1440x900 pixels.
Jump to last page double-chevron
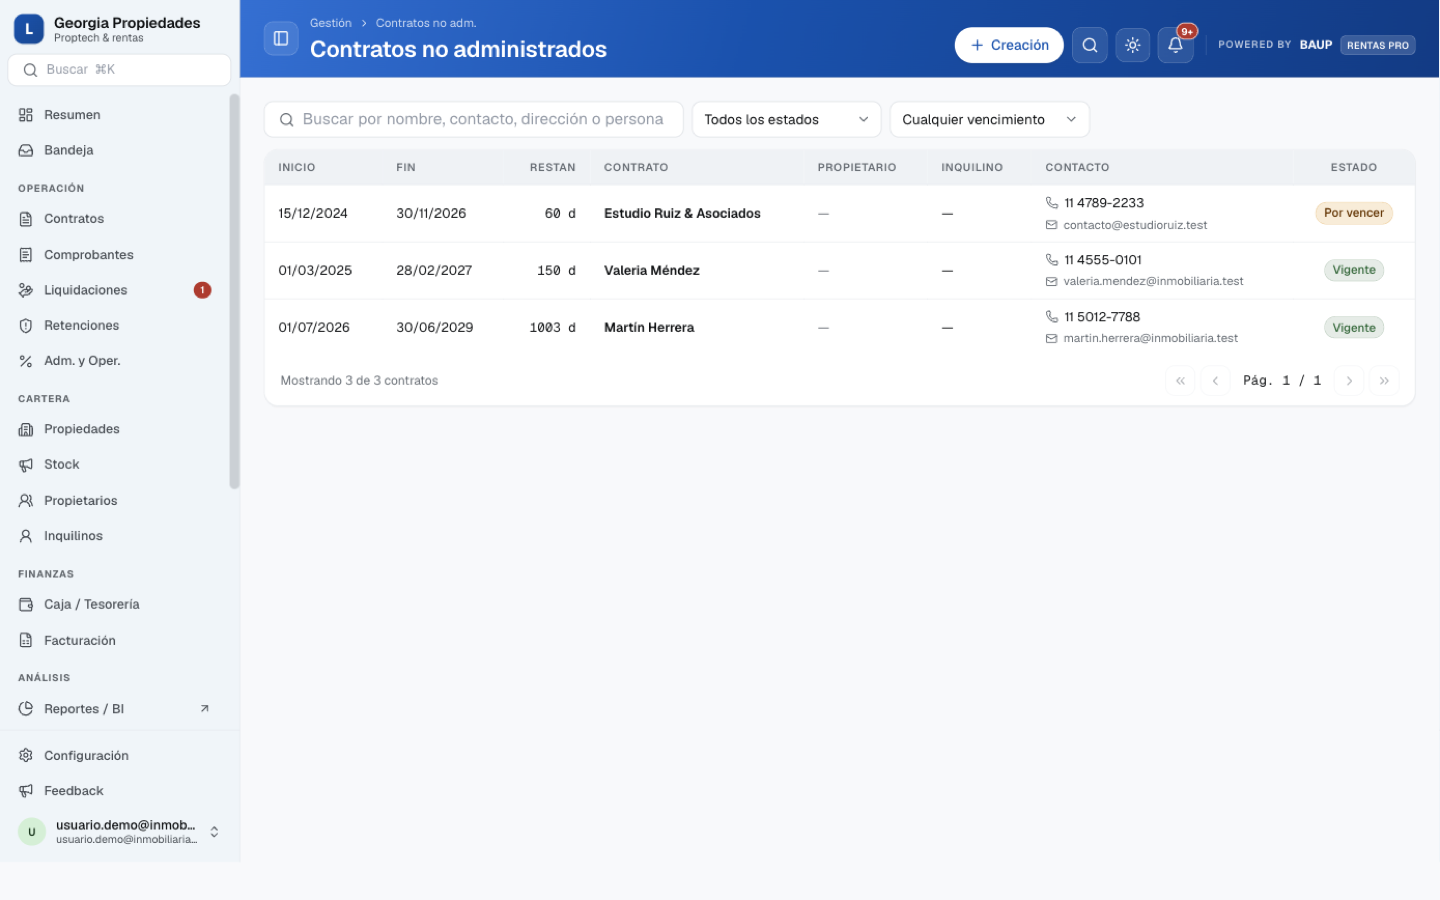pos(1384,381)
